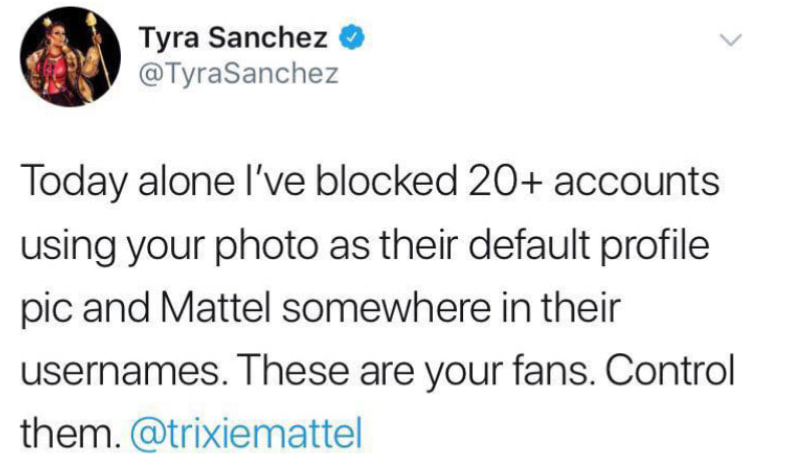Click the word "Today" in the tweet

73,184
